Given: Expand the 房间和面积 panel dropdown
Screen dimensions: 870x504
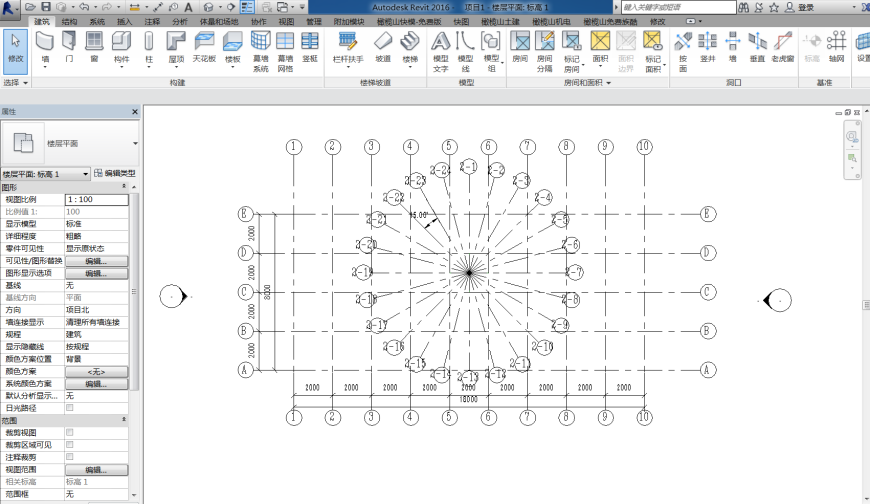Looking at the screenshot, I should pyautogui.click(x=587, y=83).
